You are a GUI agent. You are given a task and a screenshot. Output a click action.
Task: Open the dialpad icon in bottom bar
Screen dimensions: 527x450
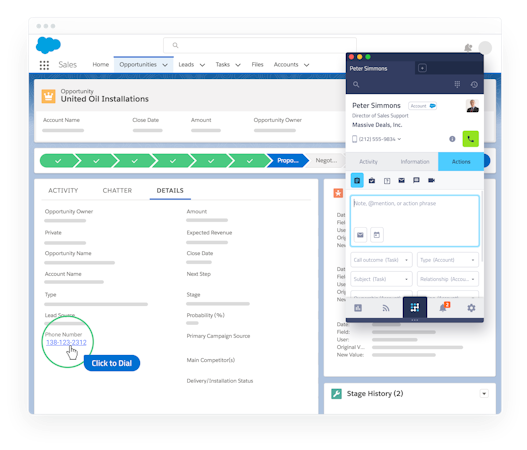tap(415, 307)
